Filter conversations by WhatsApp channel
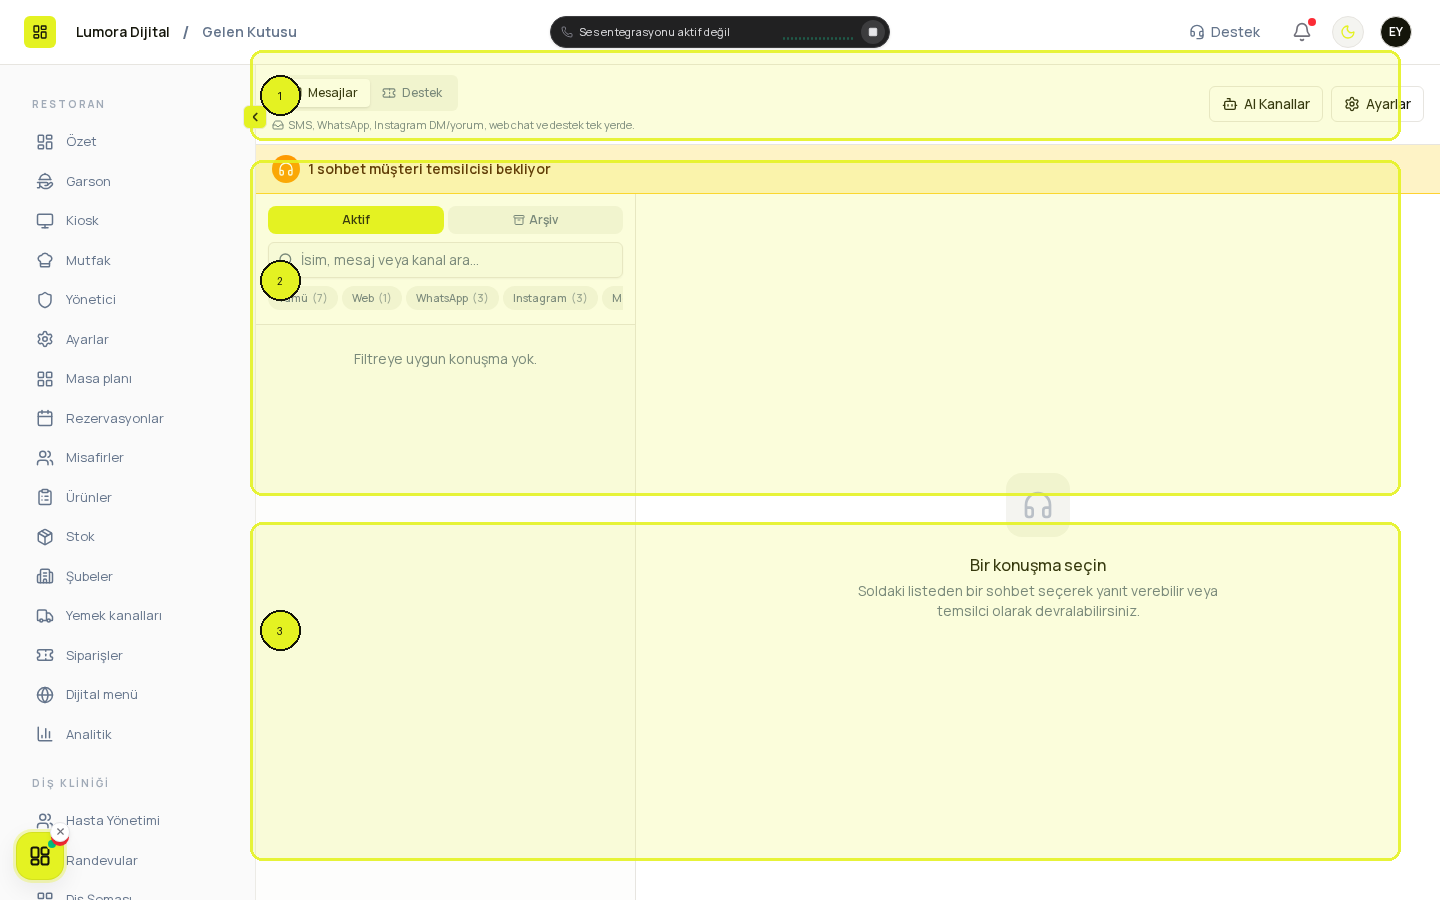Viewport: 1440px width, 900px height. pos(452,298)
